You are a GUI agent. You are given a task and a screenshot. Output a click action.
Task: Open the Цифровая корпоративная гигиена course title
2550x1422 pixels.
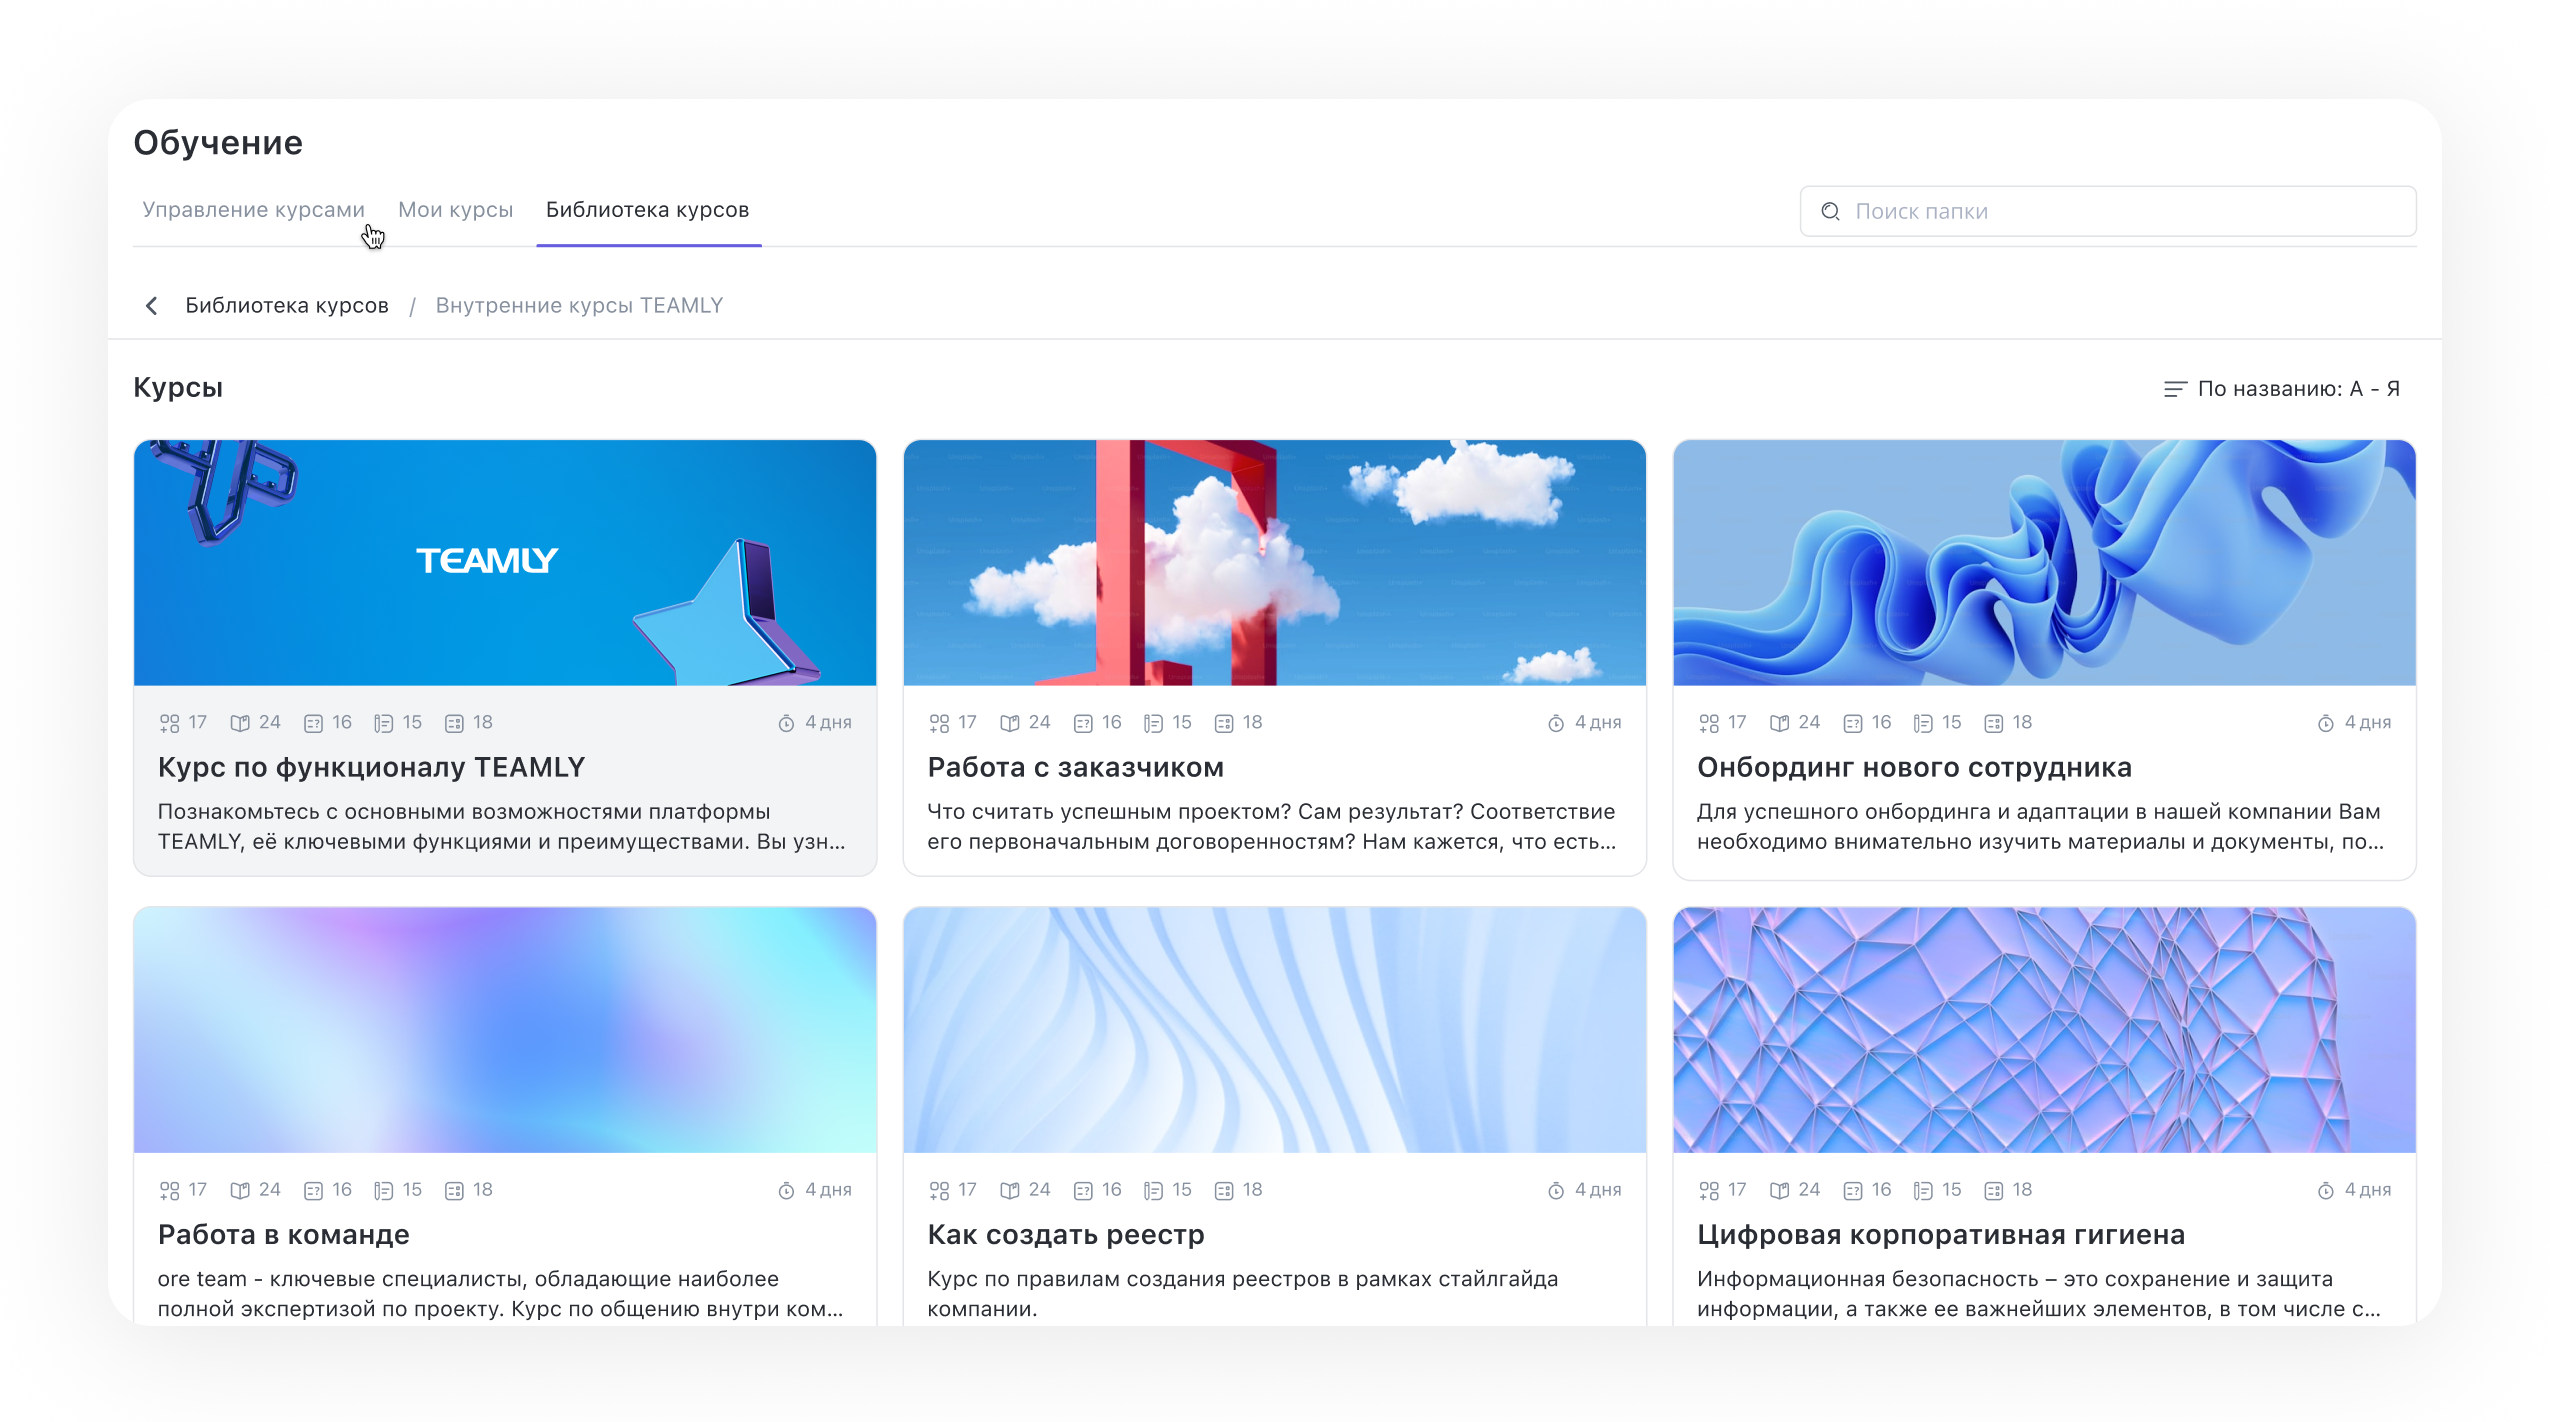[x=1940, y=1234]
